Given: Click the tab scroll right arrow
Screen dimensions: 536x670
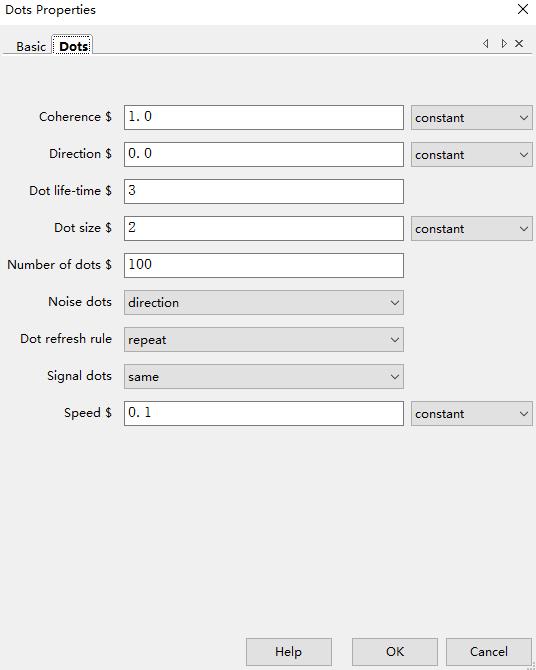Looking at the screenshot, I should pos(504,44).
